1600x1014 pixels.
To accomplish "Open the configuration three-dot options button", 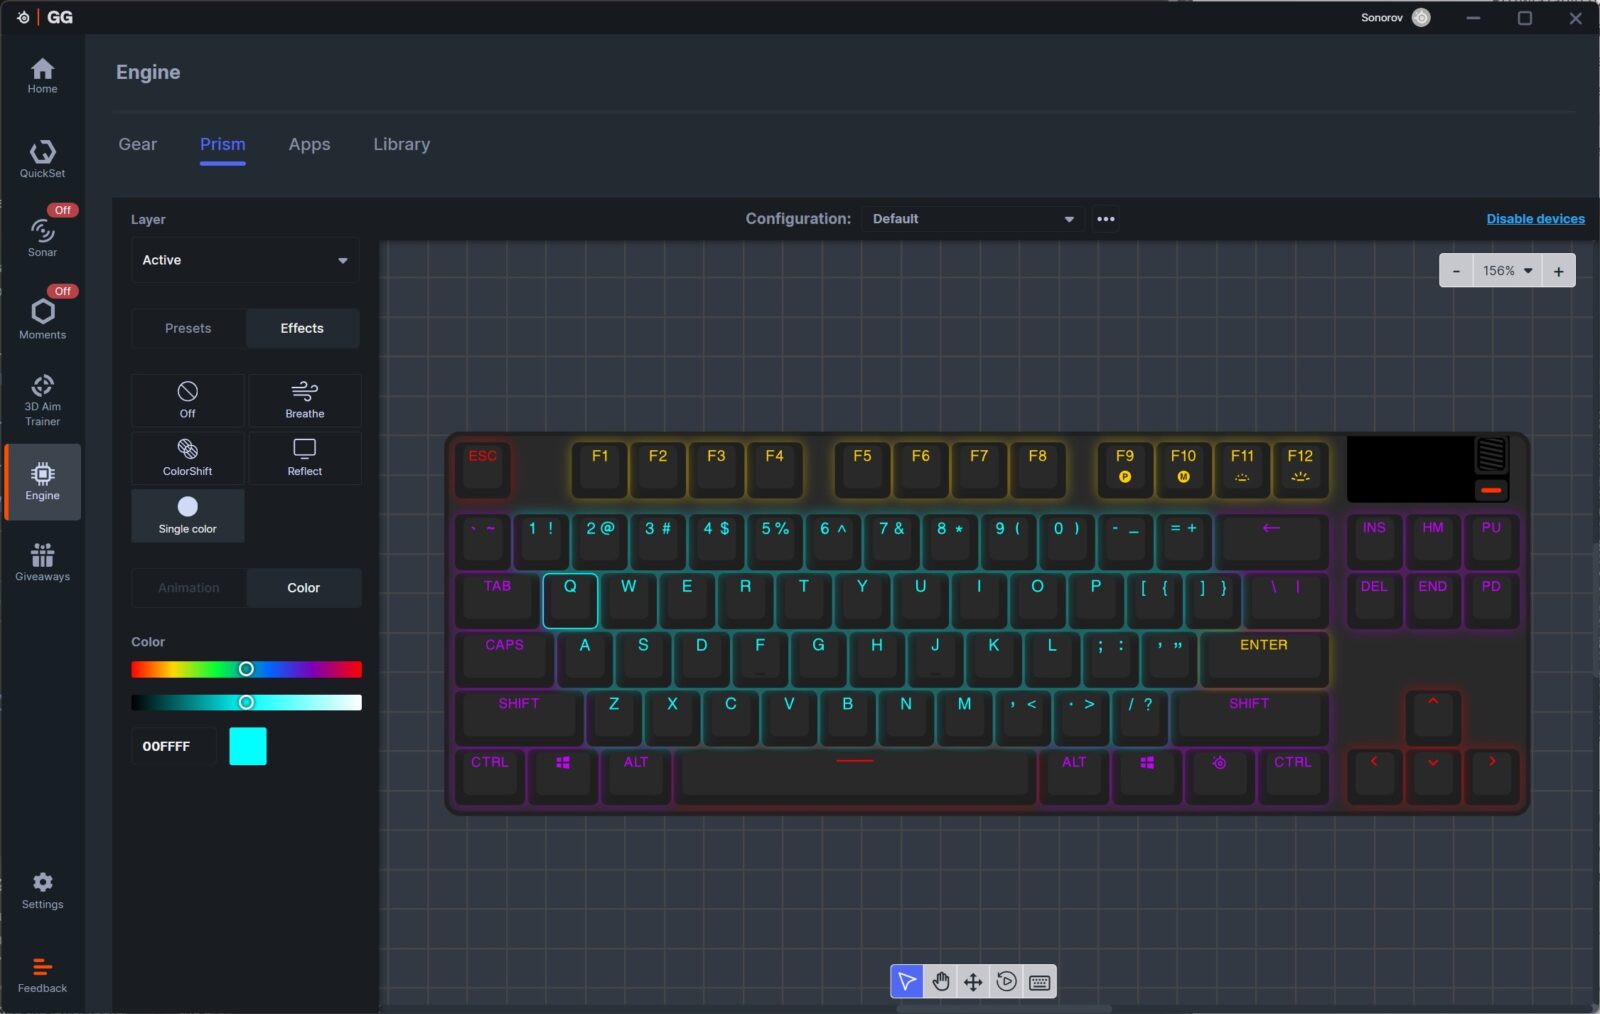I will [x=1105, y=219].
